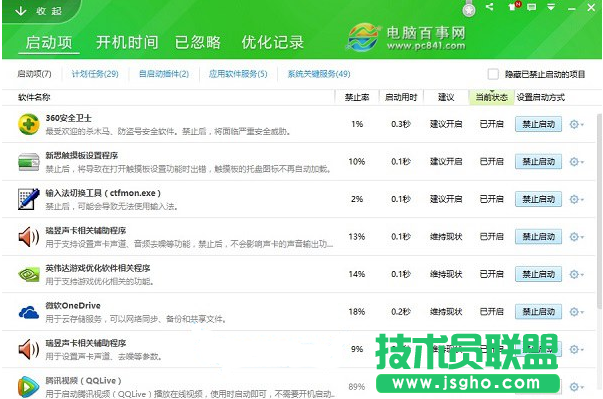This screenshot has width=603, height=399.
Task: Open the skin shirt icon with badge
Action: 514,6
